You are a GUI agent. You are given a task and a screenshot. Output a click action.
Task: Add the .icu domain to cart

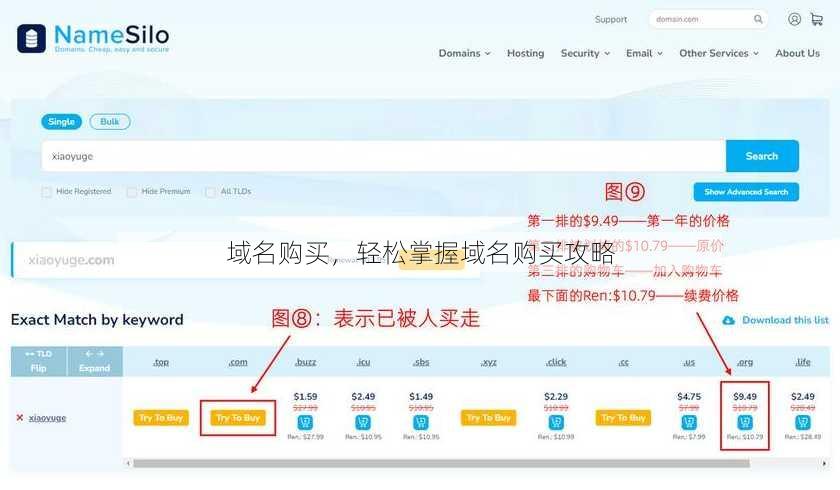(363, 423)
